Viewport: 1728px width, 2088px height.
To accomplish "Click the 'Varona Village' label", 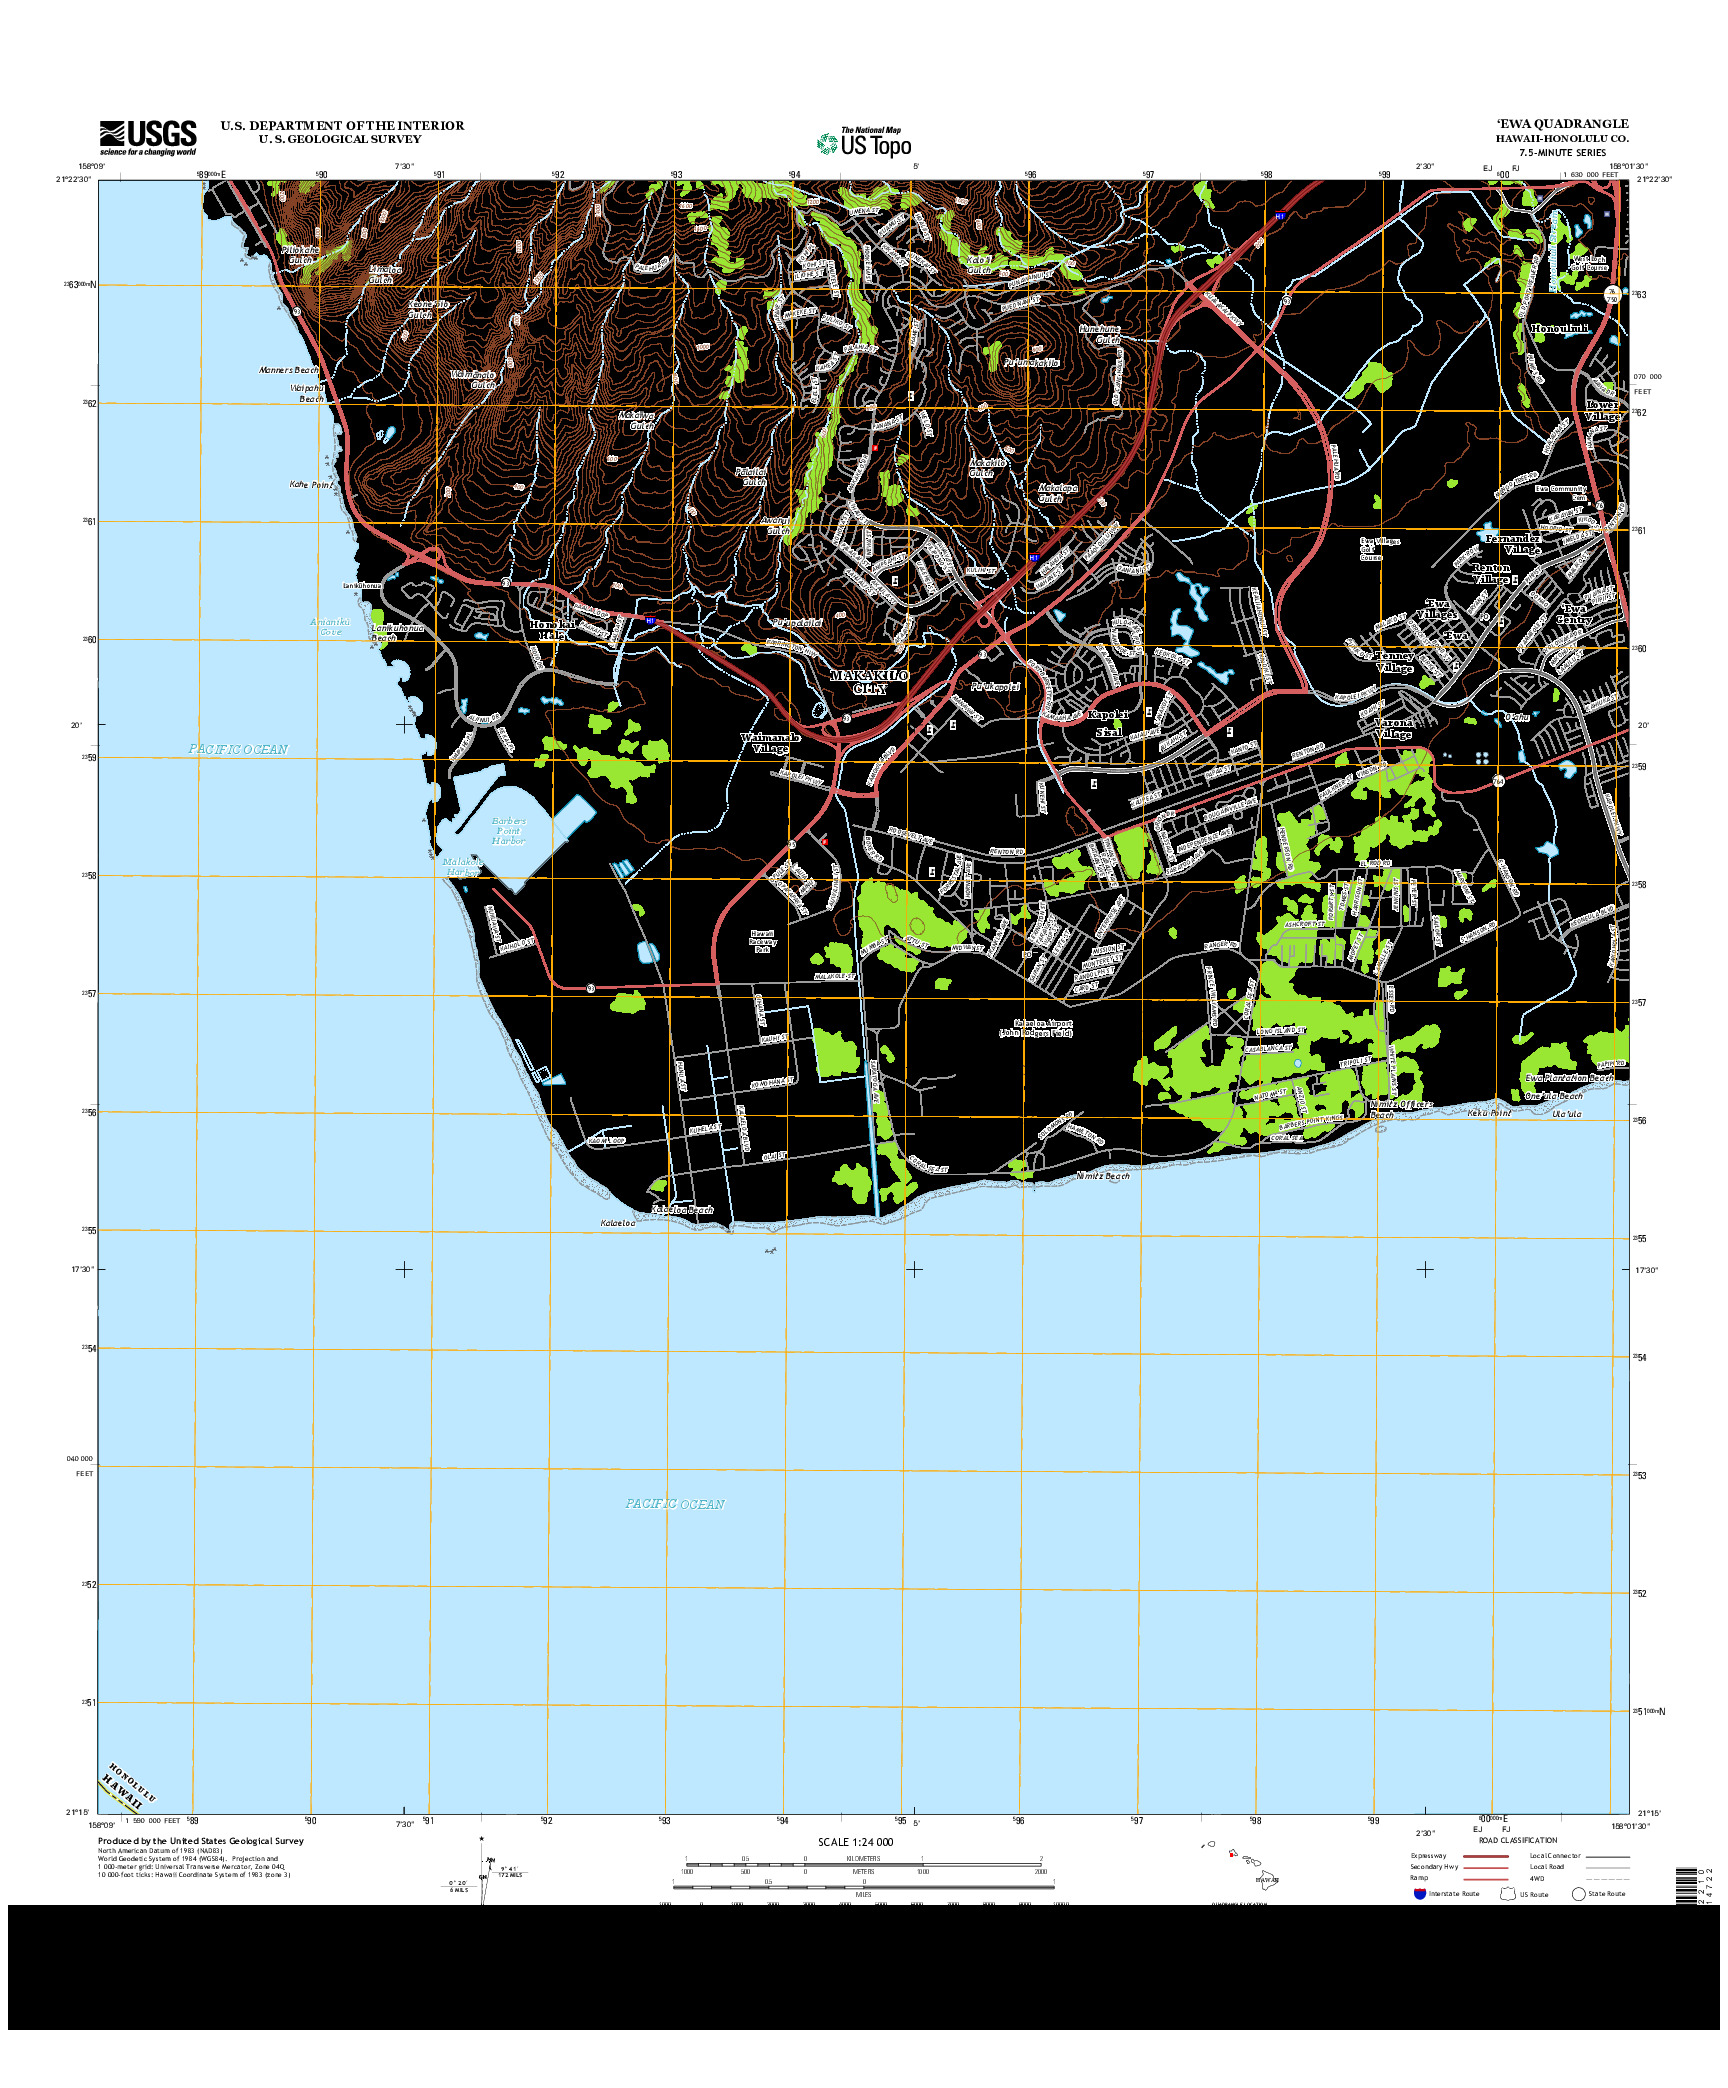I will (x=1393, y=728).
